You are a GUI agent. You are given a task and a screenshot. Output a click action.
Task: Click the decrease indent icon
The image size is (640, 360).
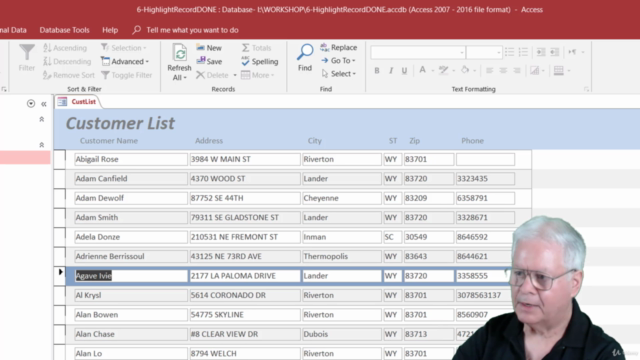pyautogui.click(x=554, y=52)
